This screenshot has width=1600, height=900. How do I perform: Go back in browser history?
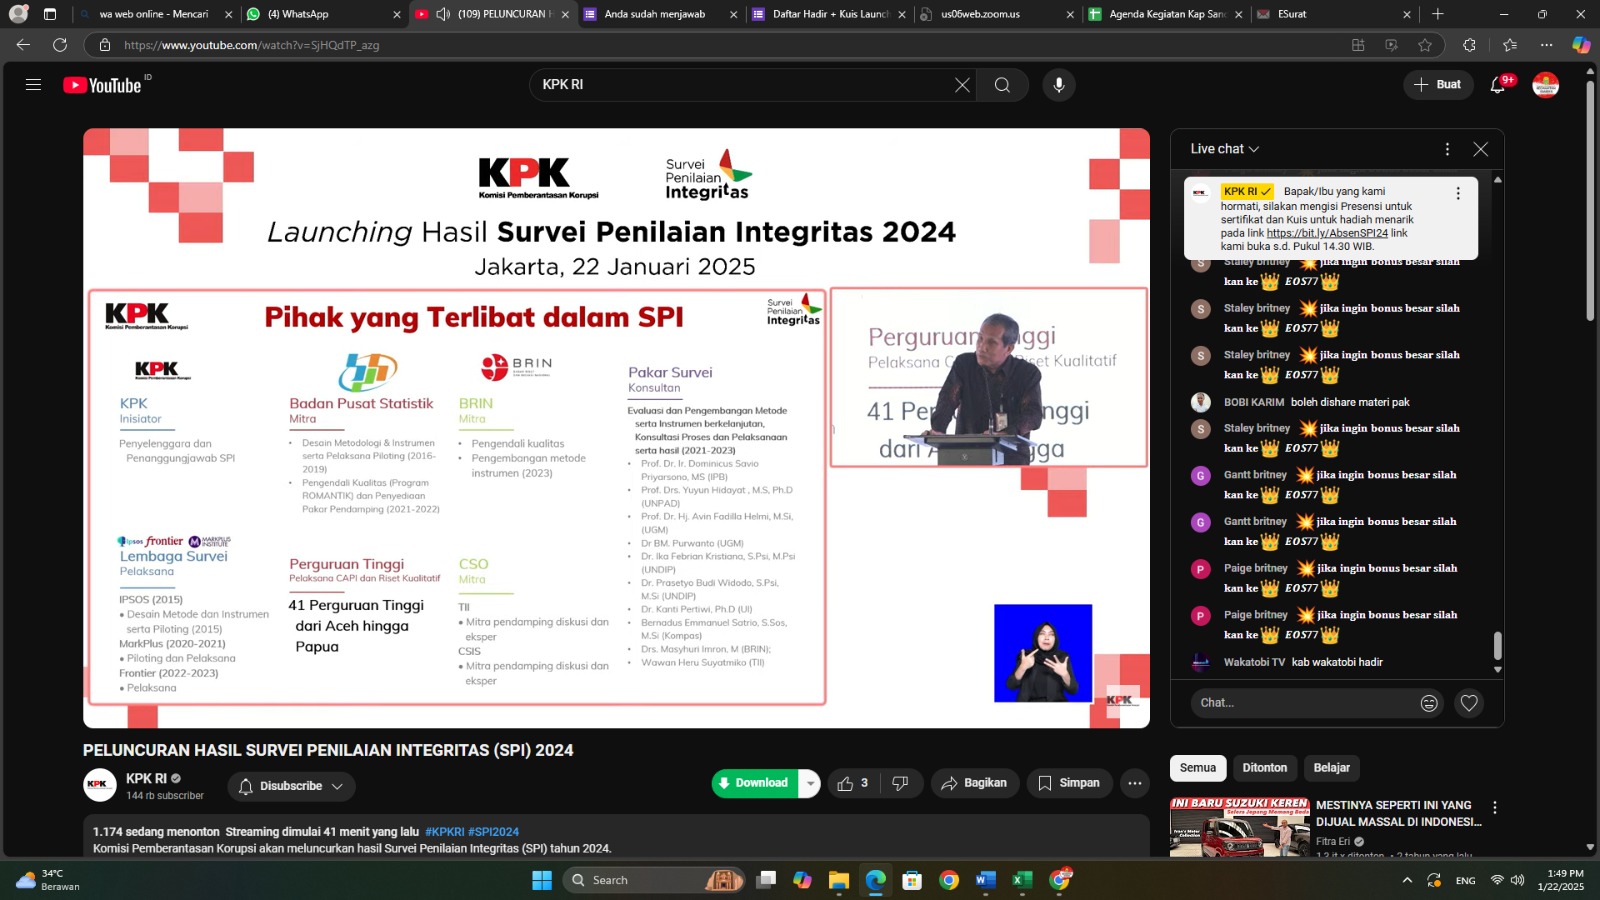coord(23,45)
